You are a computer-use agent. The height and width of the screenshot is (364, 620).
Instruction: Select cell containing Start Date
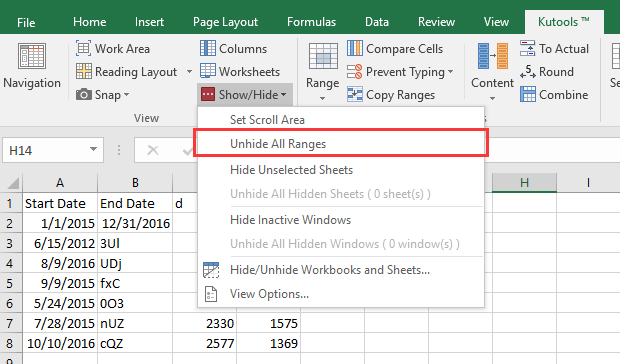[x=60, y=203]
